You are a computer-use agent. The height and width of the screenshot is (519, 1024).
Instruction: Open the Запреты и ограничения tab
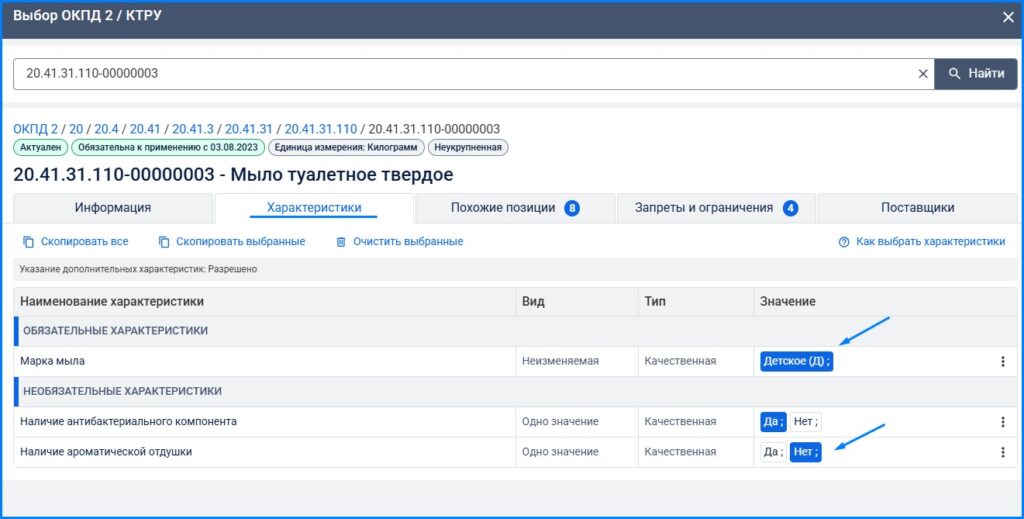coord(716,208)
